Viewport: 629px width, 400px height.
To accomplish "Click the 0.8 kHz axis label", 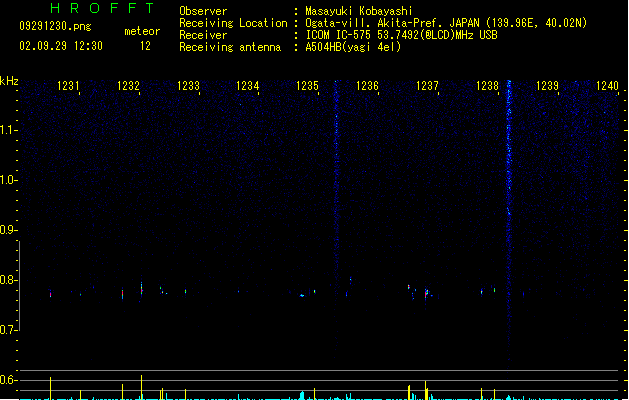I will 8,280.
